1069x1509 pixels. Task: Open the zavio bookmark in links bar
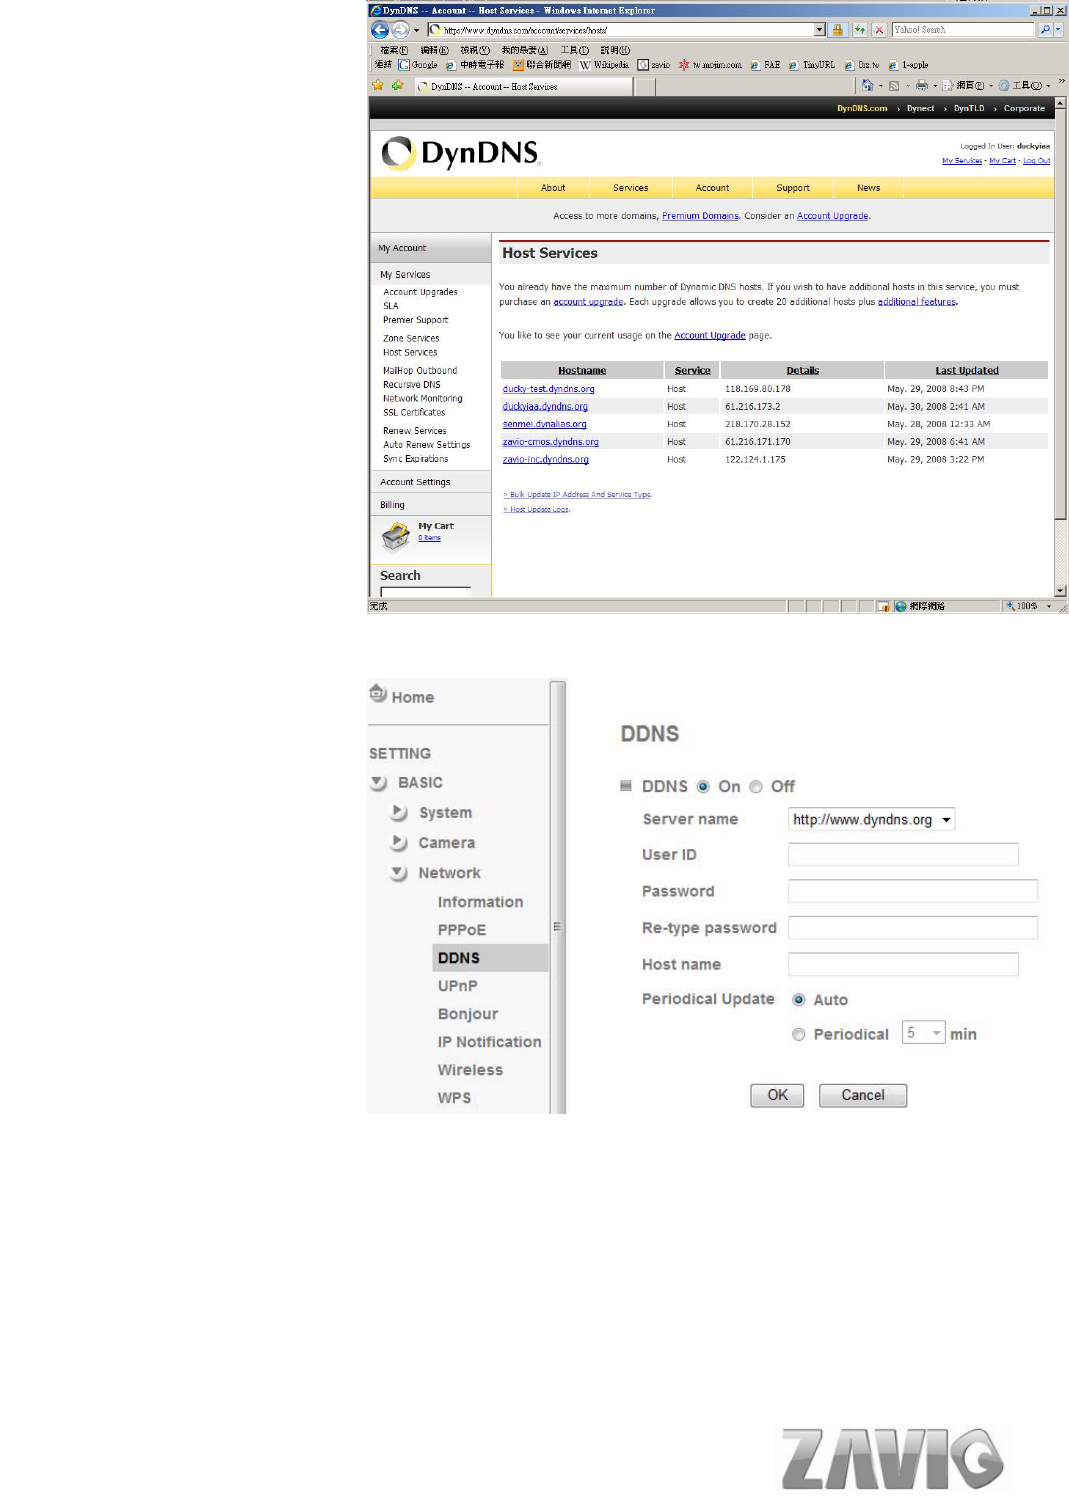654,65
